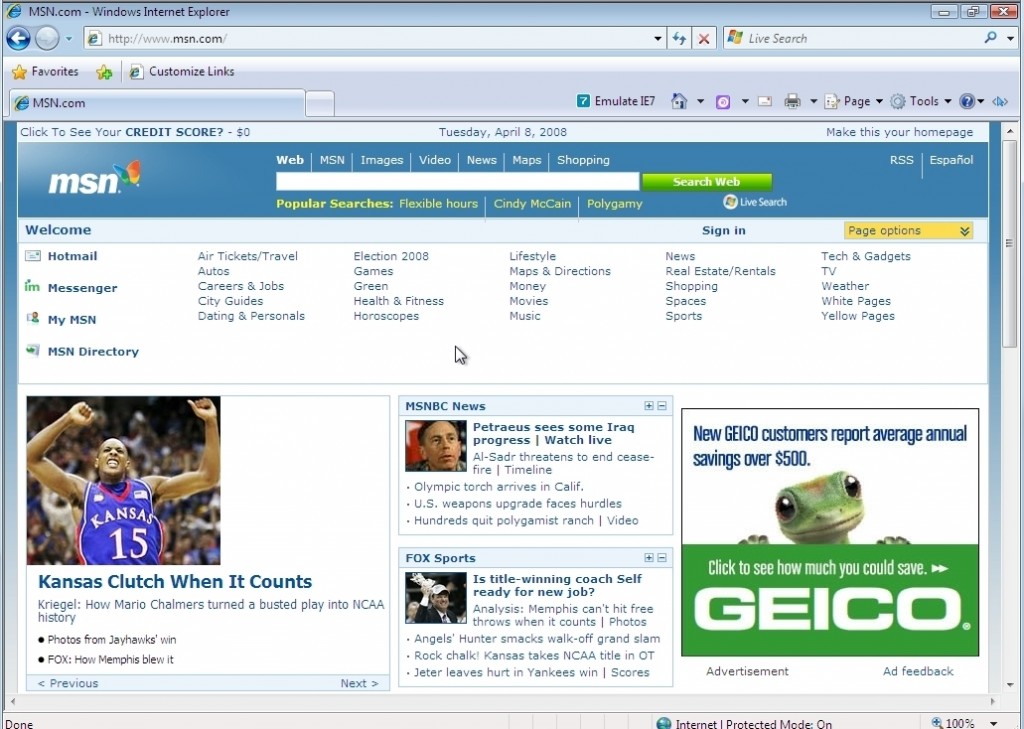
Task: Collapse the MSNBC News module with minus
Action: tap(662, 406)
